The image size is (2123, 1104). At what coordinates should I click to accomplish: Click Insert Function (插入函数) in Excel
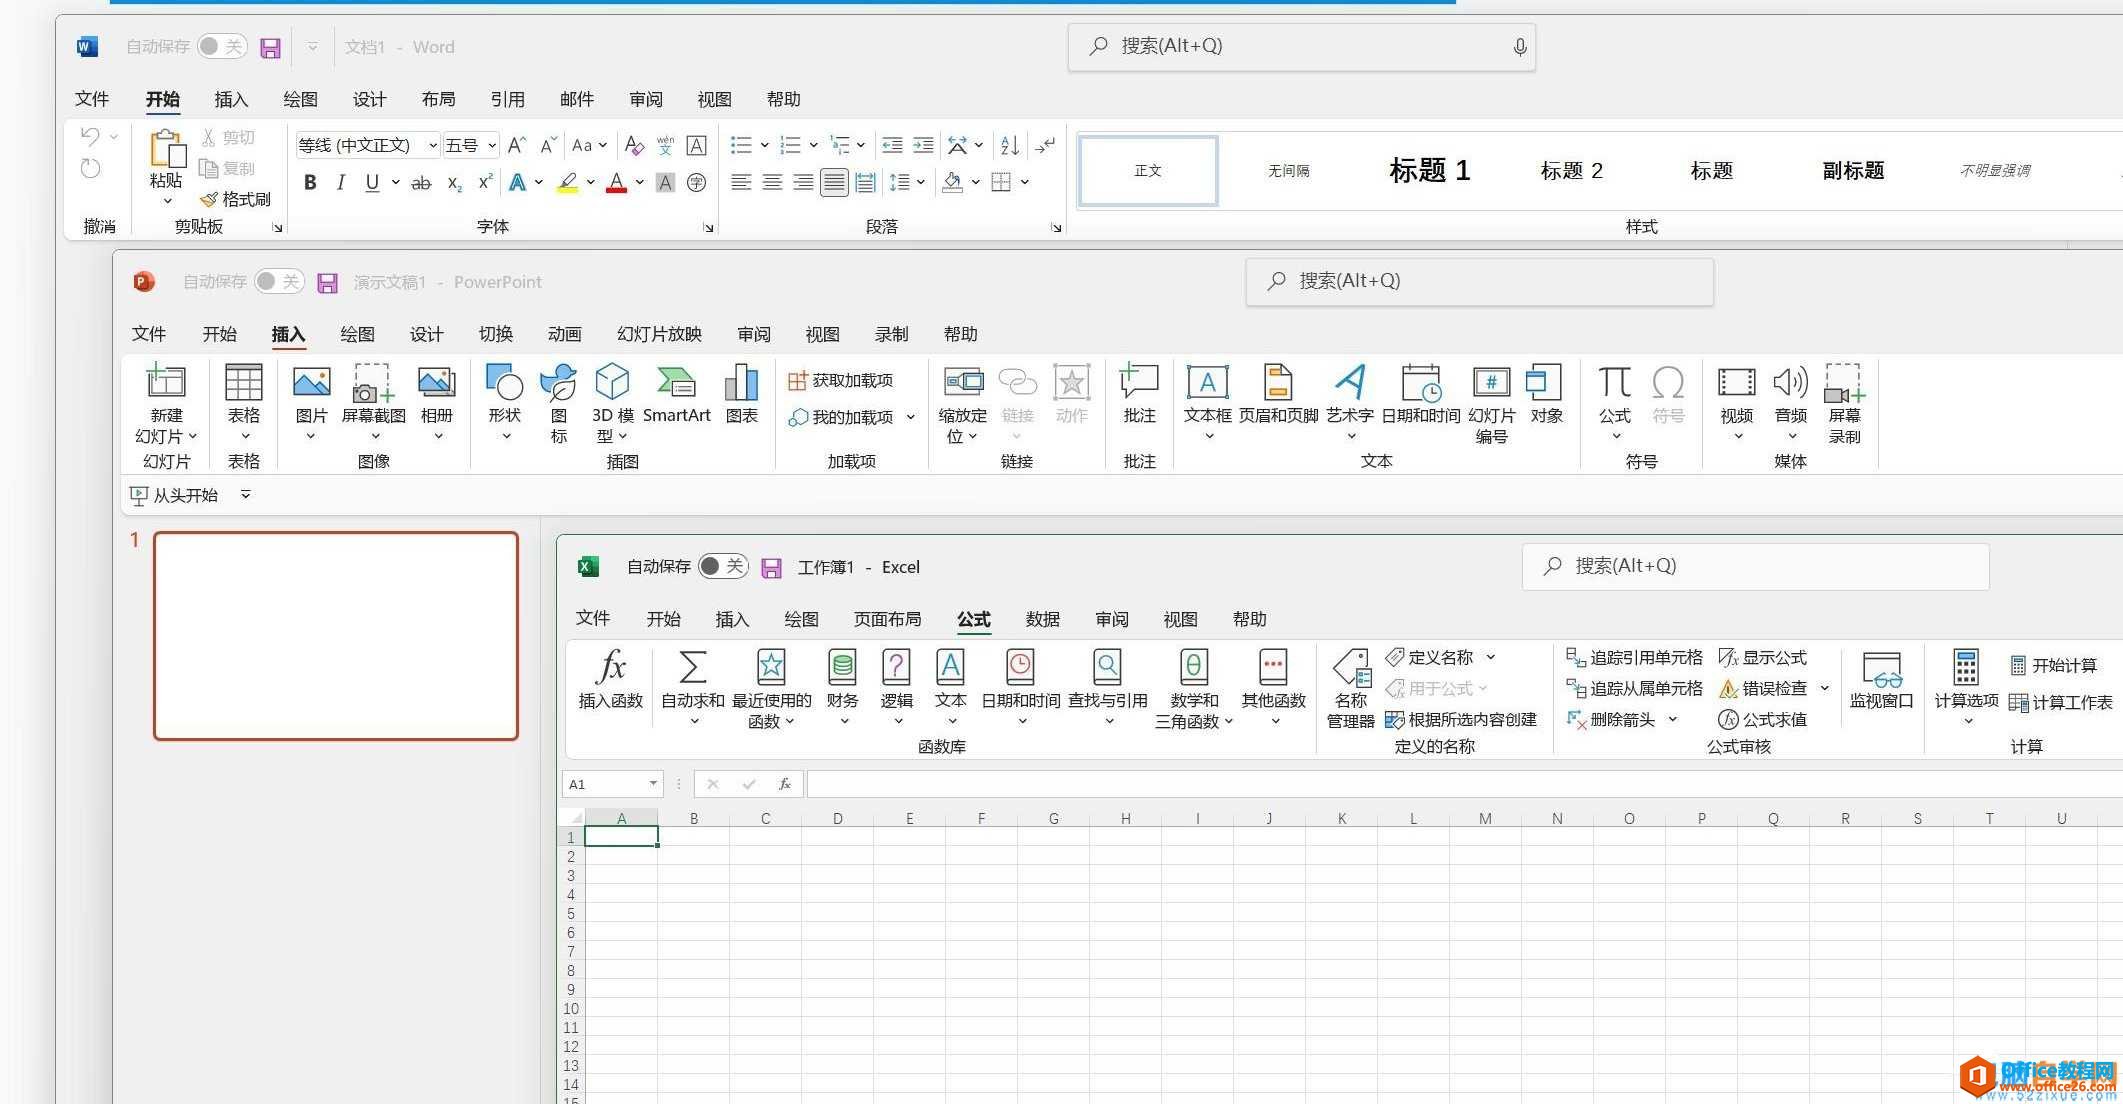pyautogui.click(x=610, y=679)
